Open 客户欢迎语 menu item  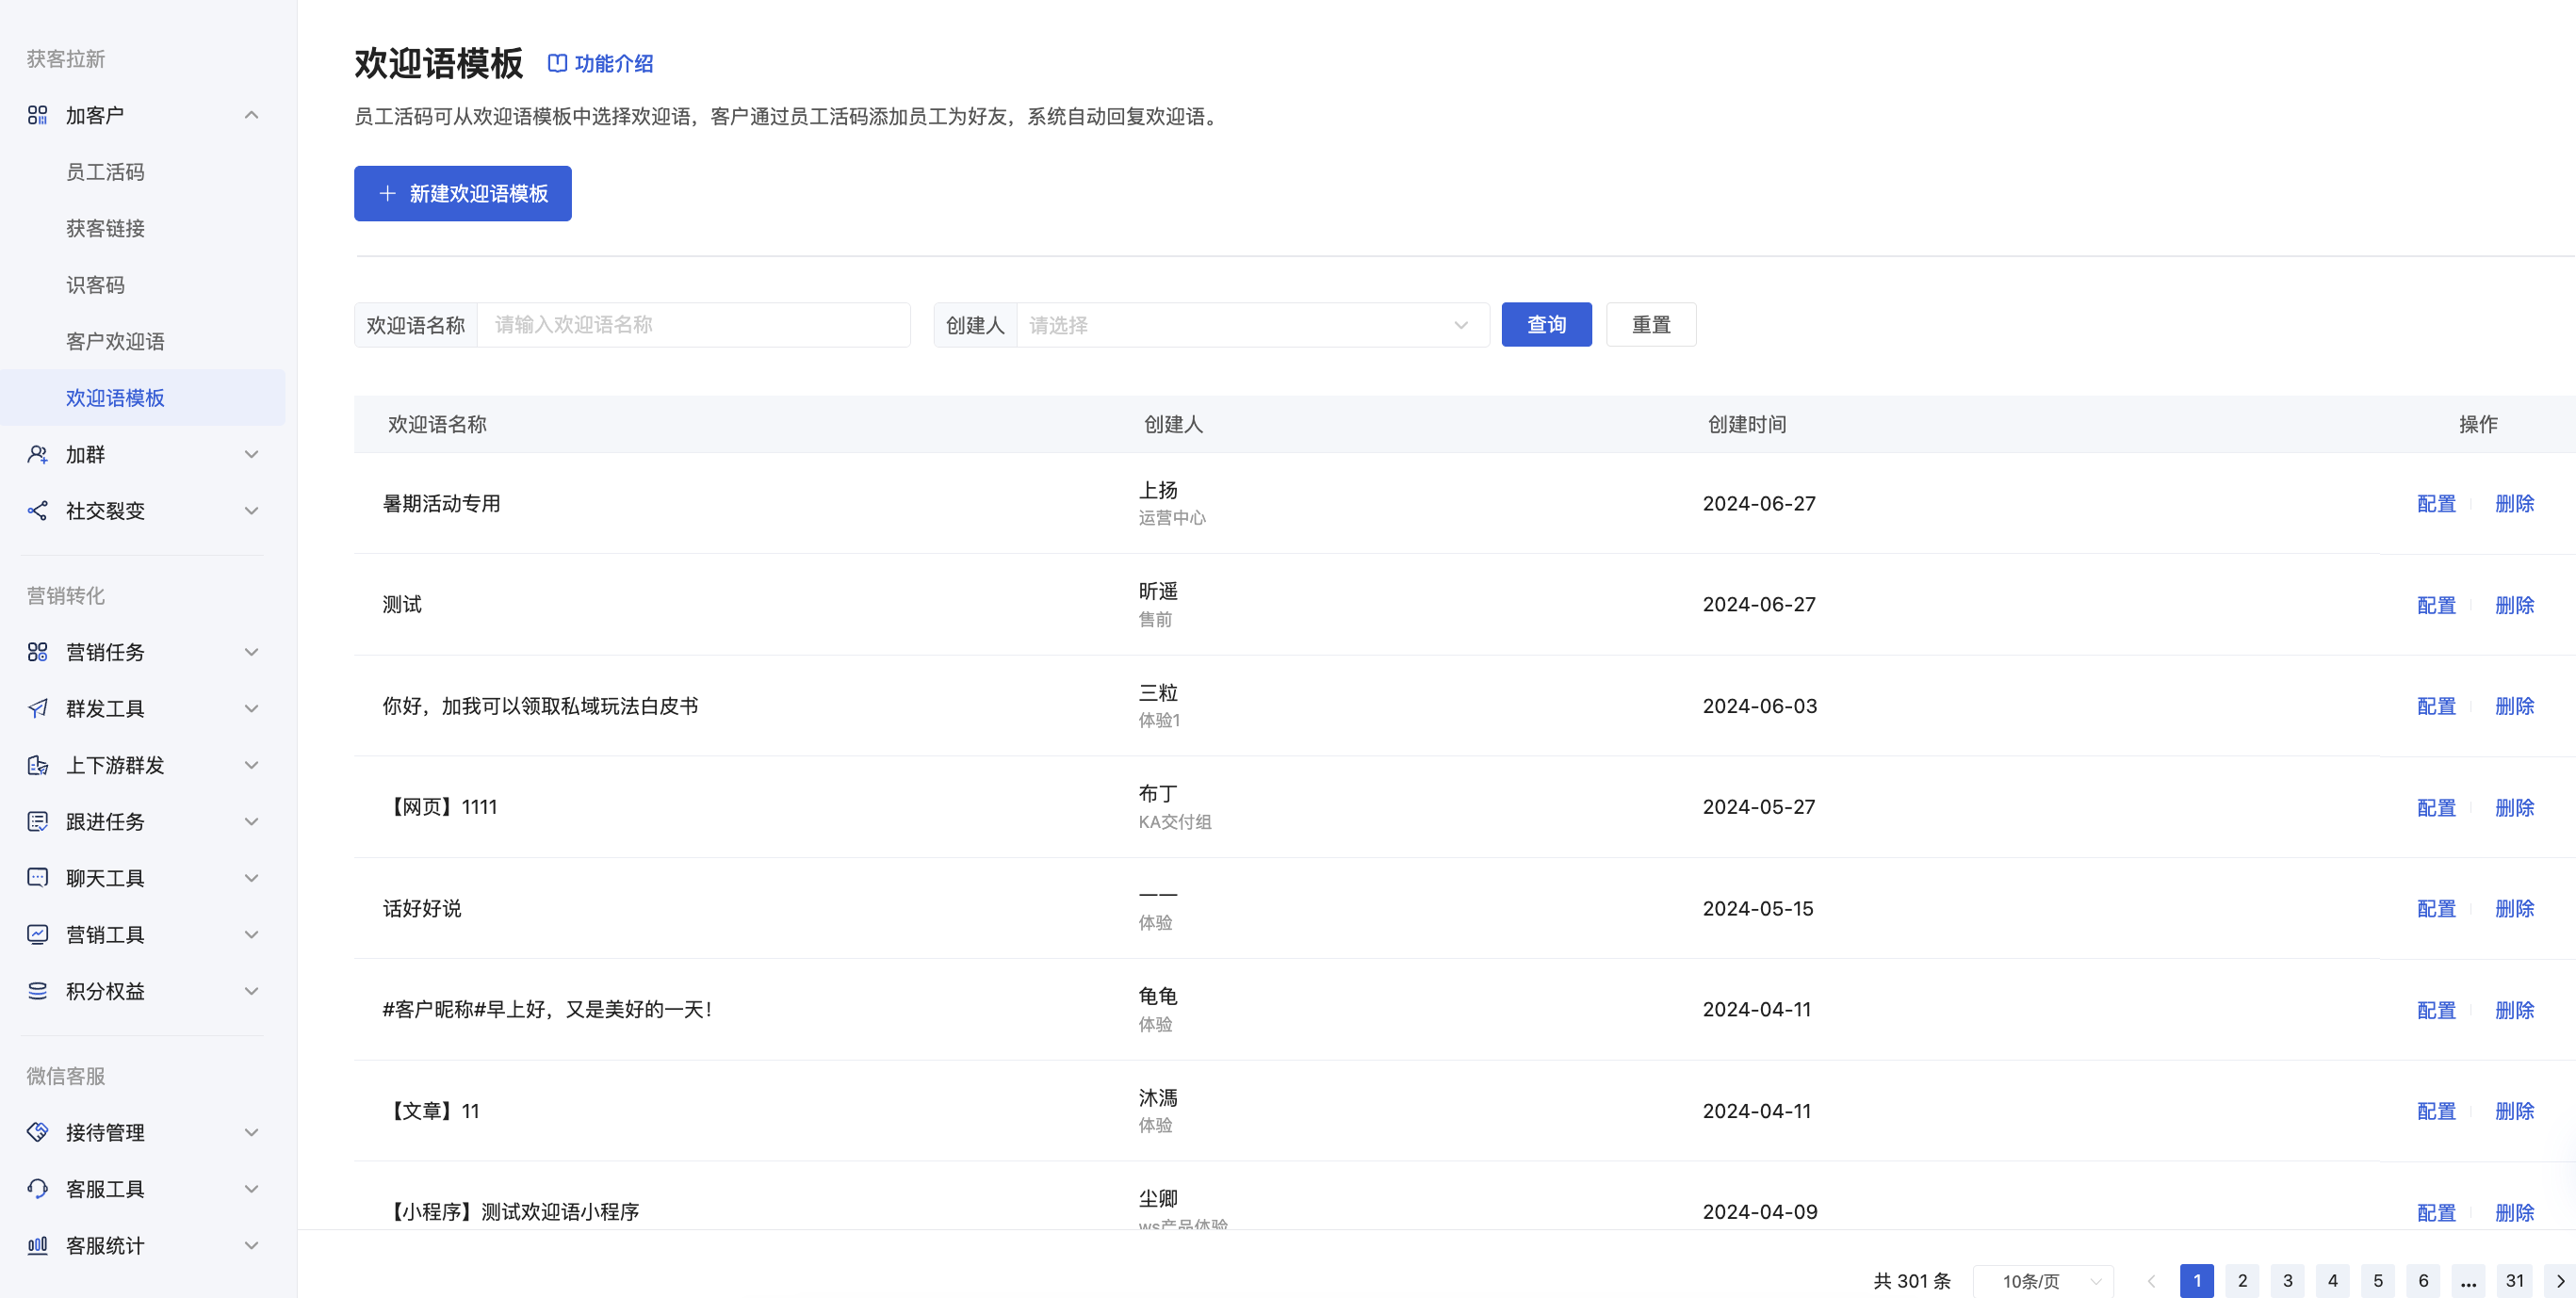tap(115, 341)
